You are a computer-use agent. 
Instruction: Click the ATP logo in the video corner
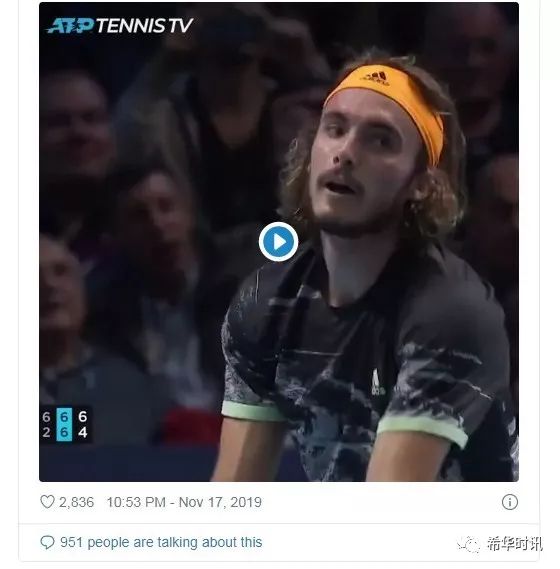click(70, 26)
